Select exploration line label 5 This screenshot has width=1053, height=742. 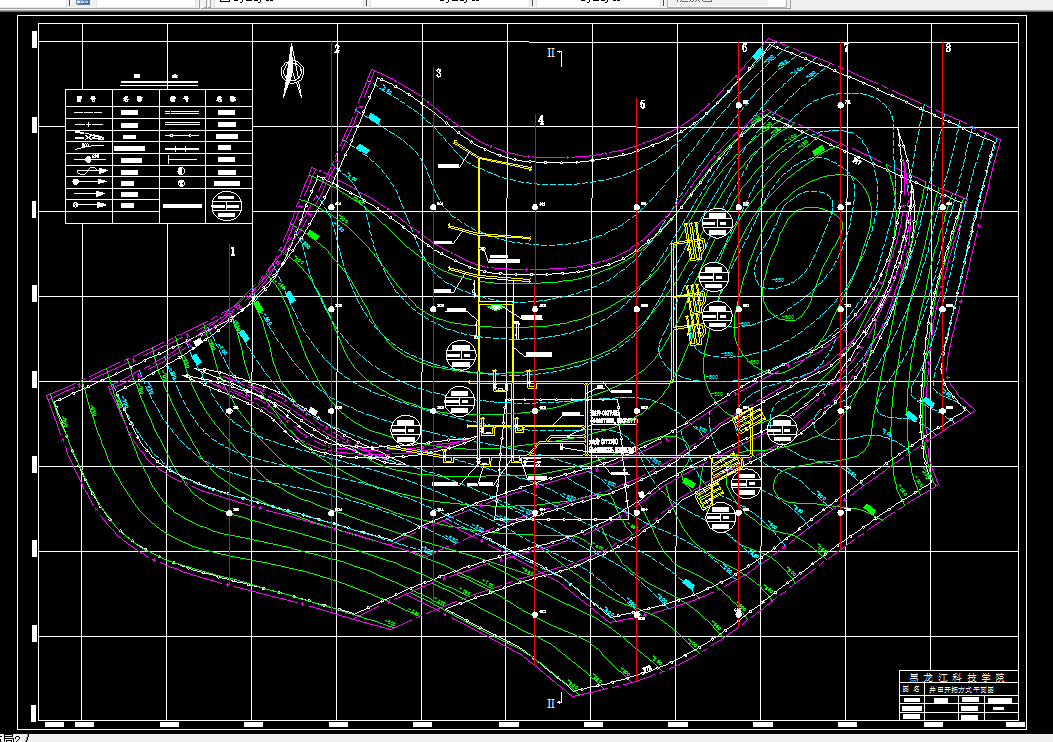tap(643, 104)
